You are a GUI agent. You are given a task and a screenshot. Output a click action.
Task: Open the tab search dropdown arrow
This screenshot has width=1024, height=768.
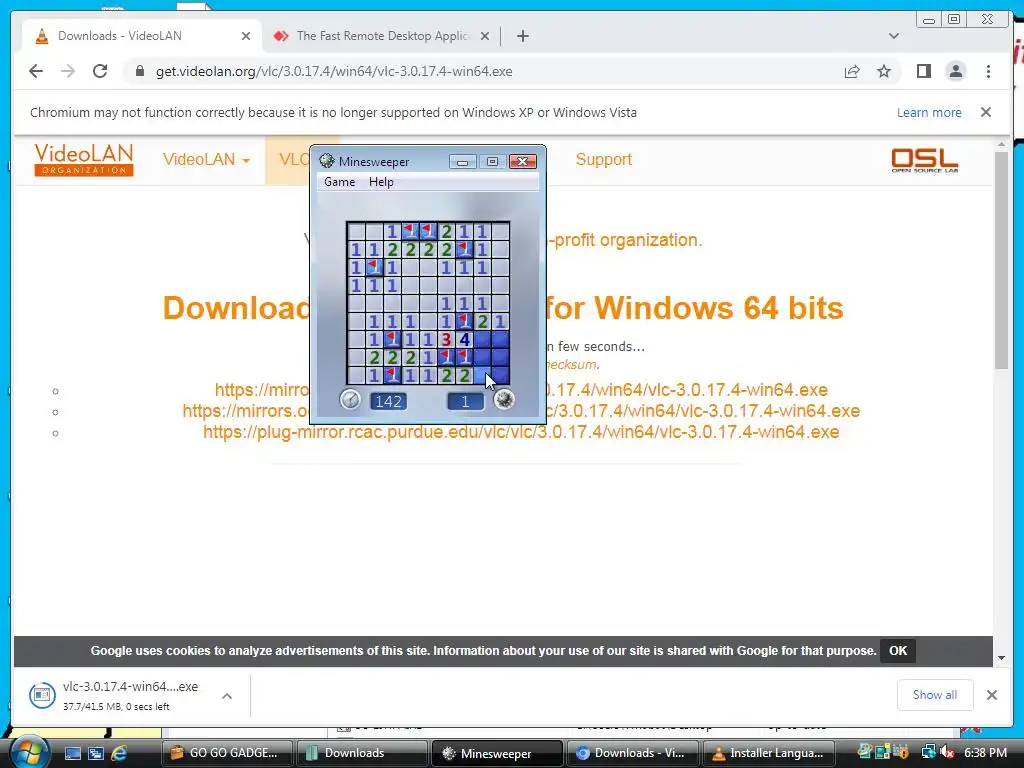[893, 36]
